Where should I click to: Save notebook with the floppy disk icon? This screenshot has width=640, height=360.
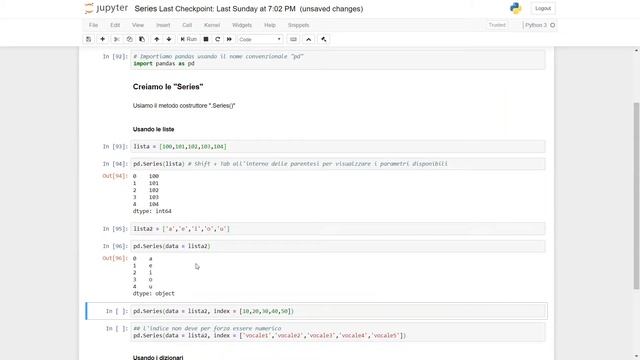tap(89, 39)
